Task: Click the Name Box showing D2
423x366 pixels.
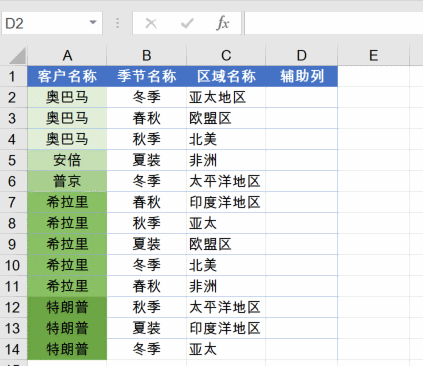Action: coord(52,23)
